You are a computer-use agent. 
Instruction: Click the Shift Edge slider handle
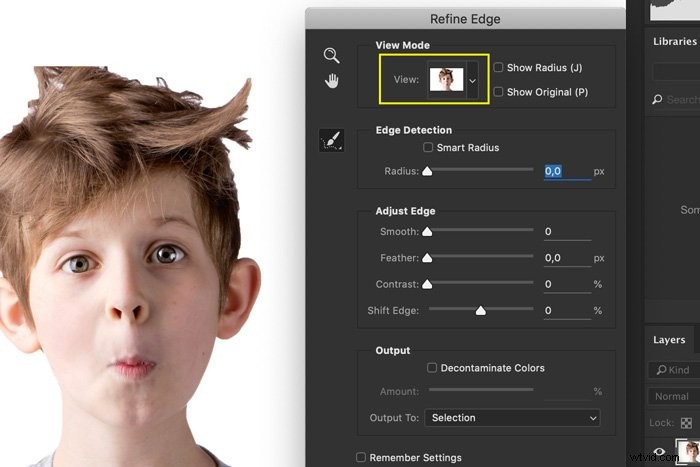(x=481, y=310)
